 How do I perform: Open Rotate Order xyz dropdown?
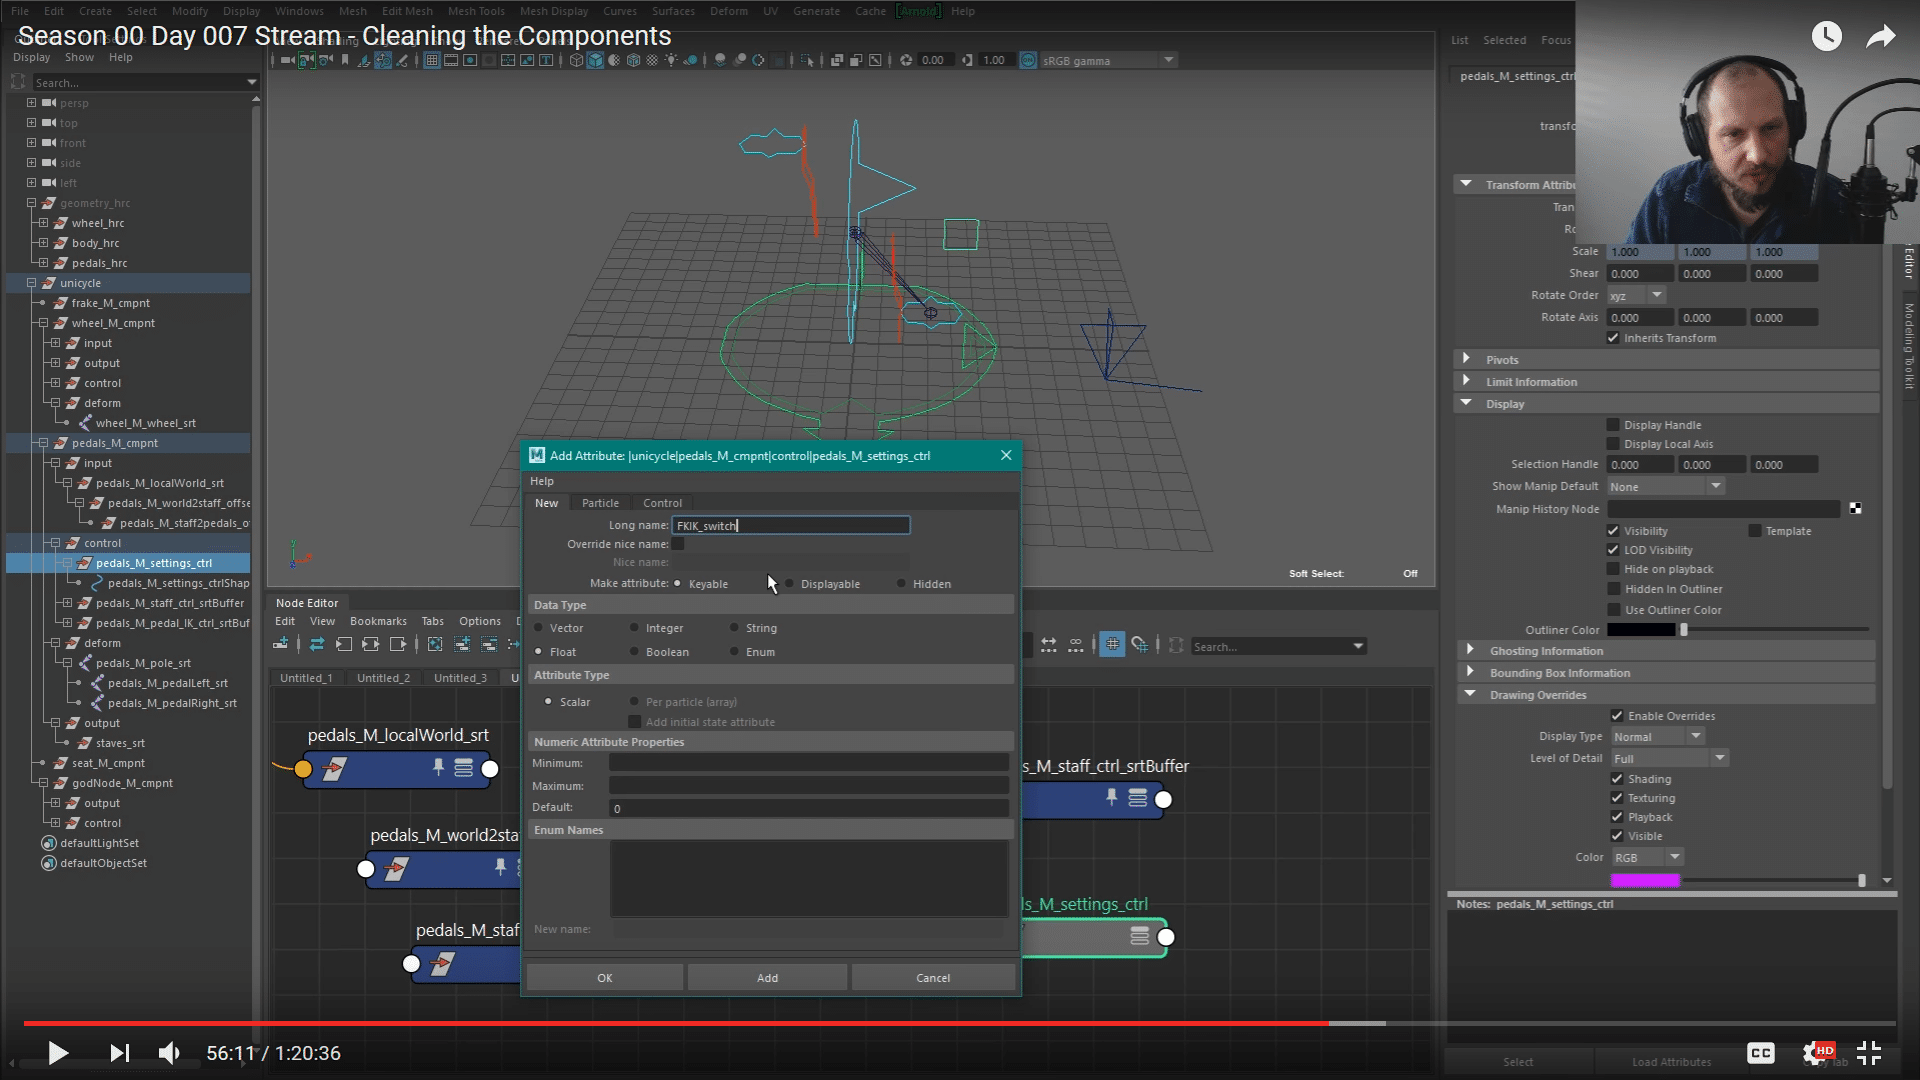1637,295
